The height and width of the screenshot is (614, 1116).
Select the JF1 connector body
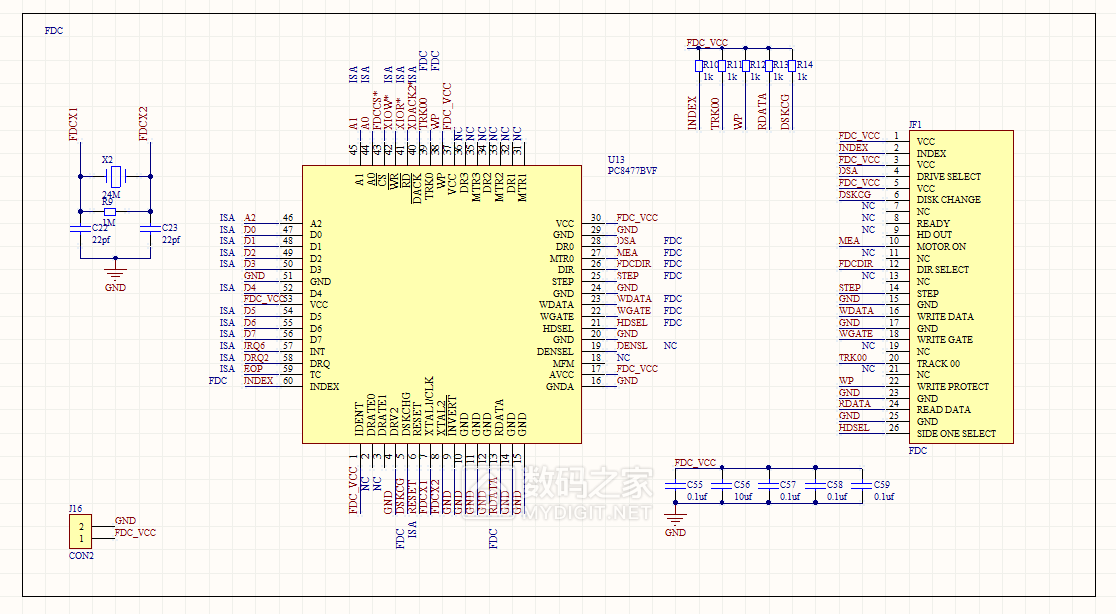pyautogui.click(x=961, y=287)
